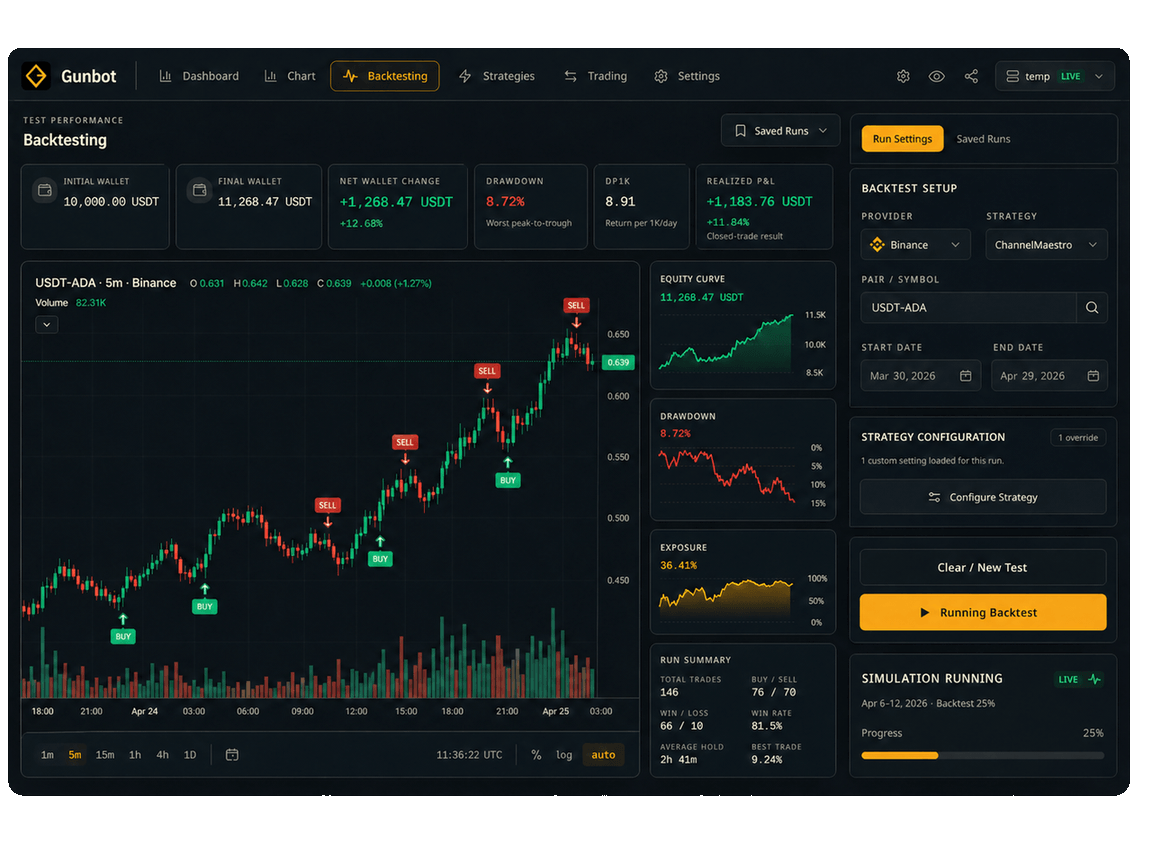Click the Equity Curve mini chart
The height and width of the screenshot is (864, 1152).
tap(727, 343)
